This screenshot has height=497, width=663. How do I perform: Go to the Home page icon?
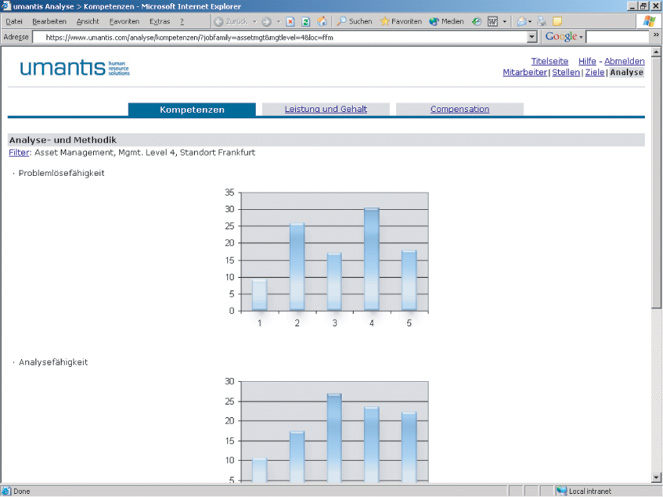[x=322, y=21]
